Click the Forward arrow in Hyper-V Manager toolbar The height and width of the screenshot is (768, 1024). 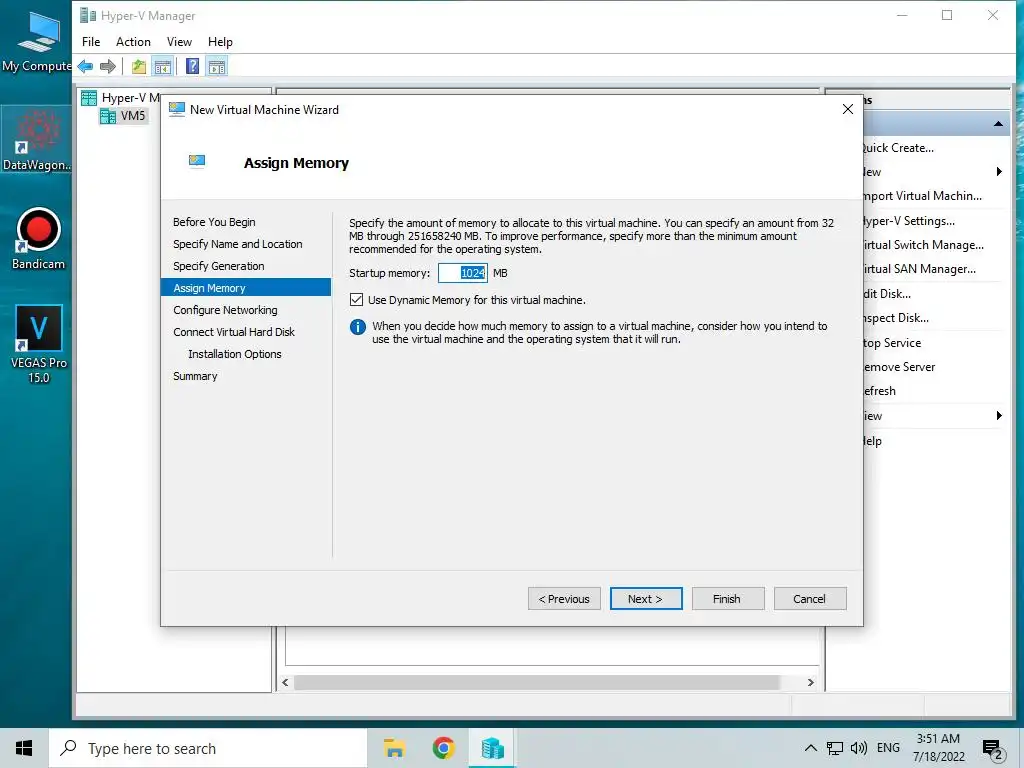click(108, 66)
